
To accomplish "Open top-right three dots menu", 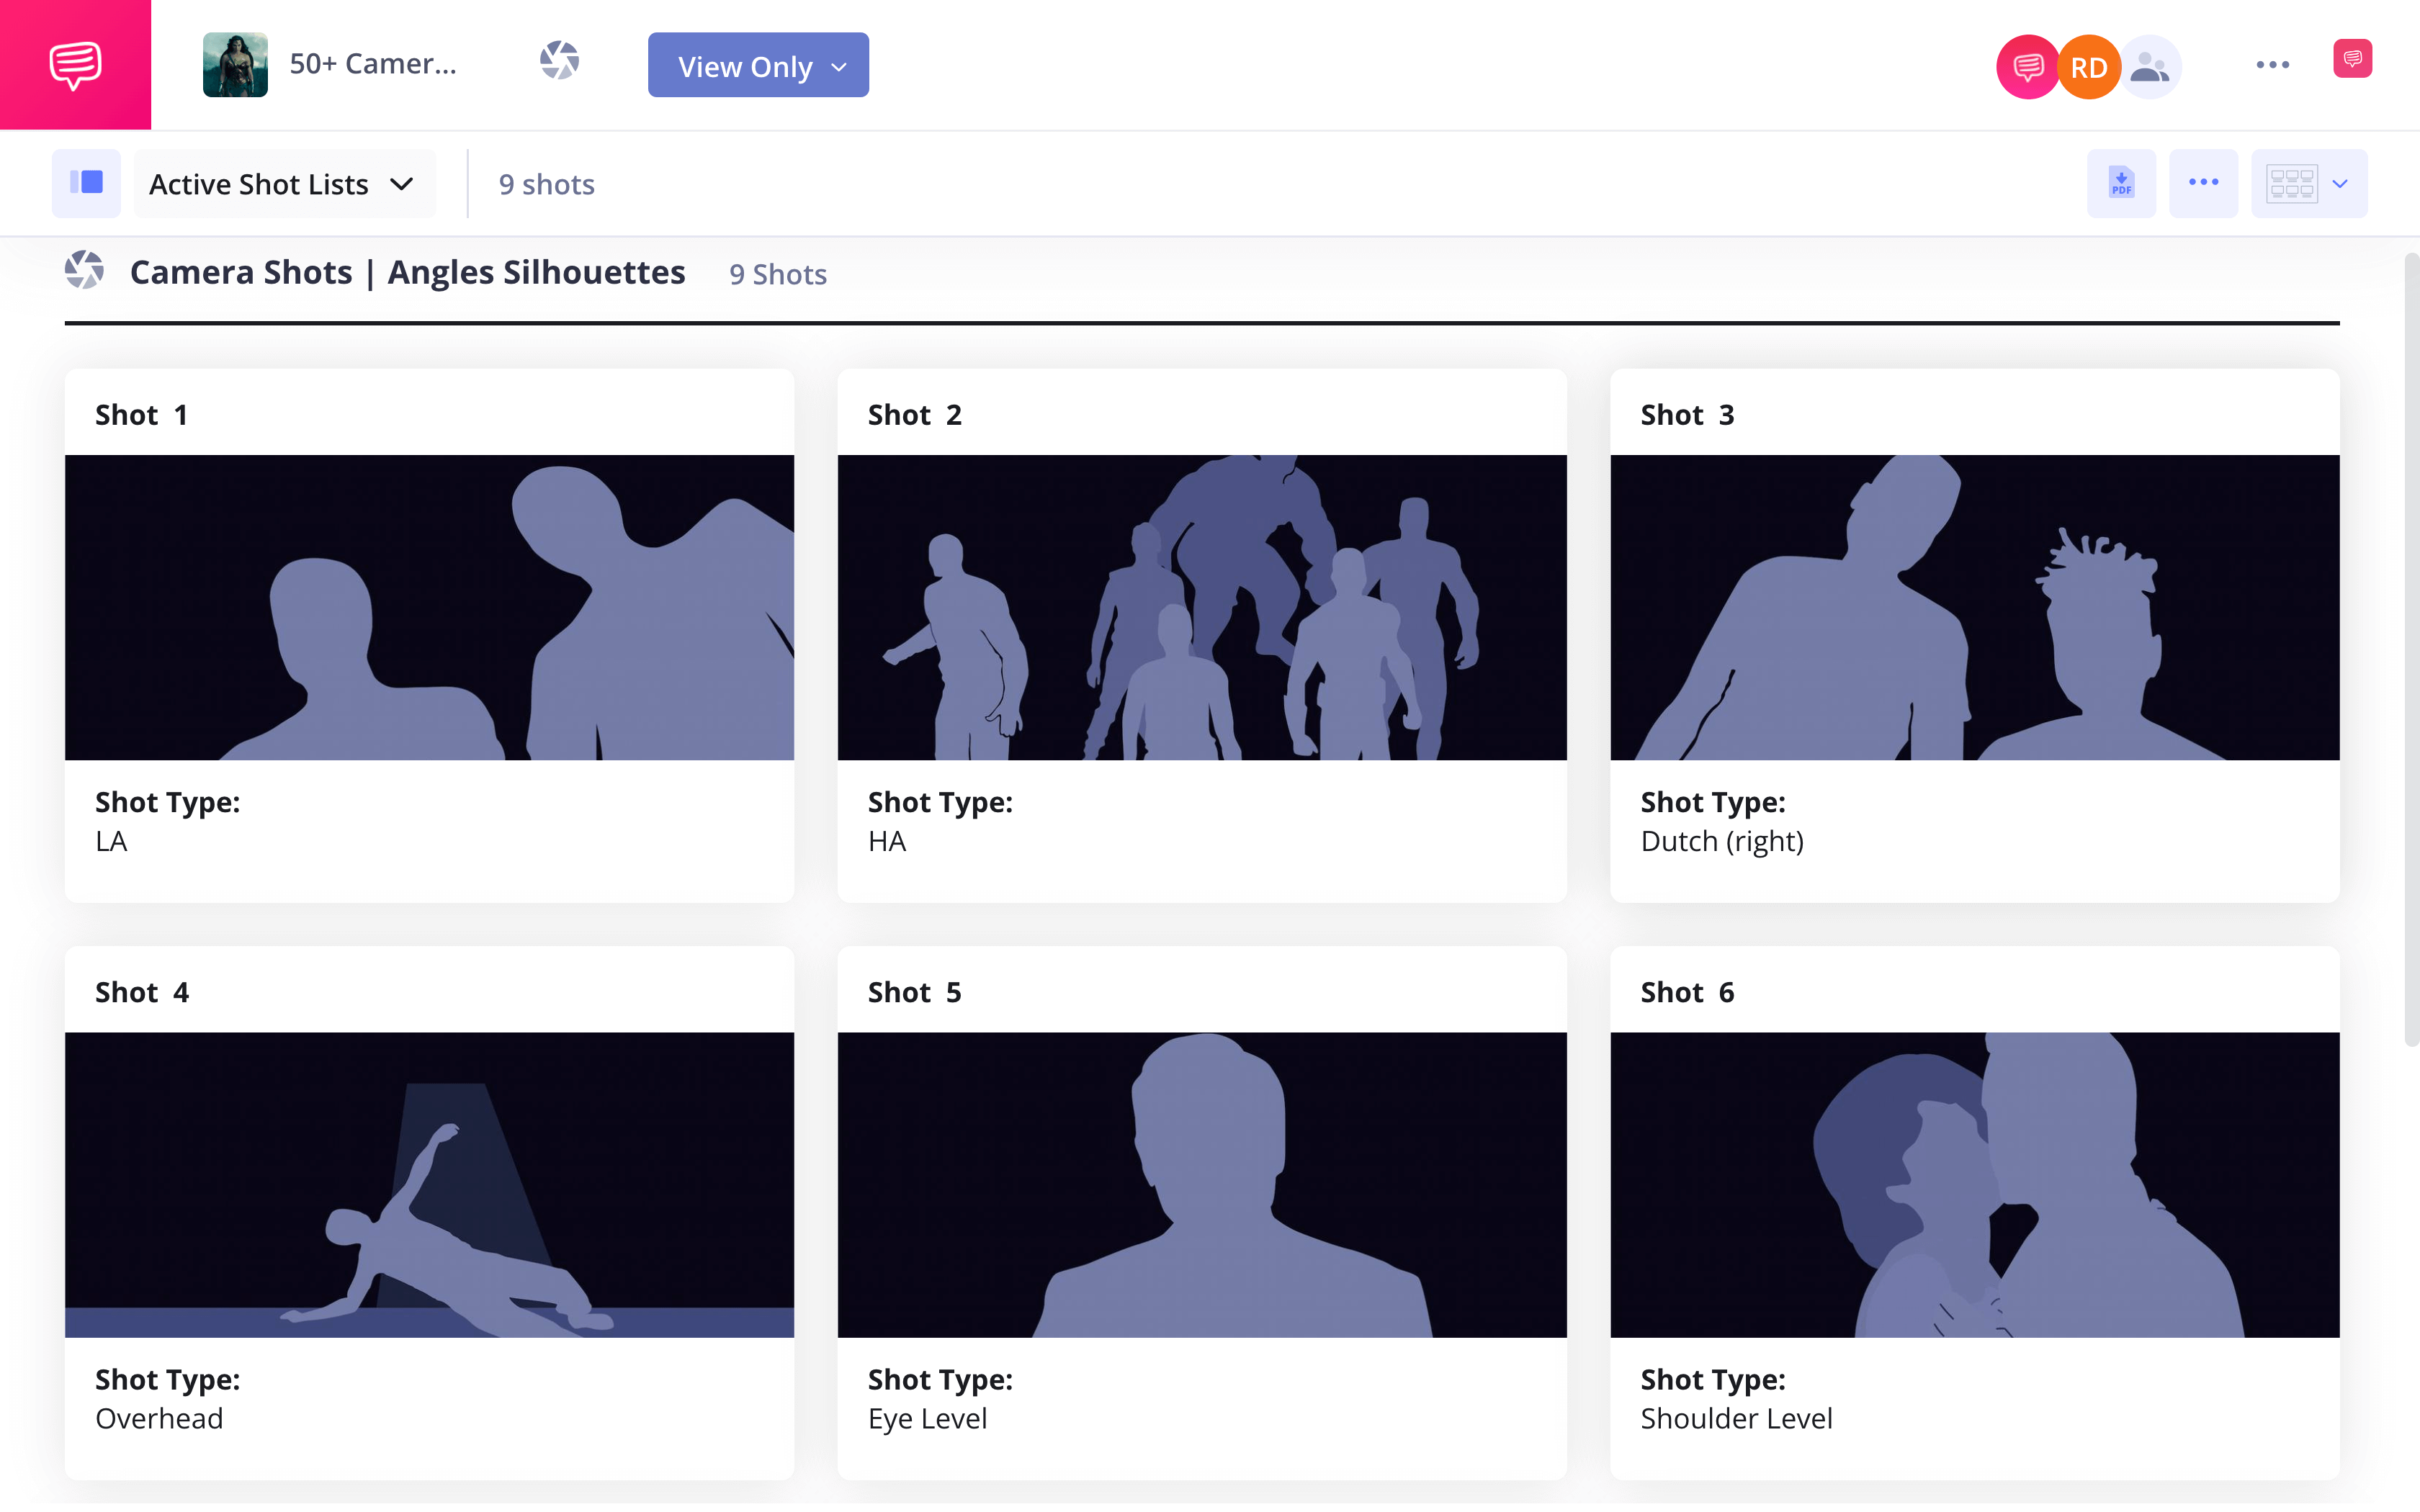I will (2272, 65).
